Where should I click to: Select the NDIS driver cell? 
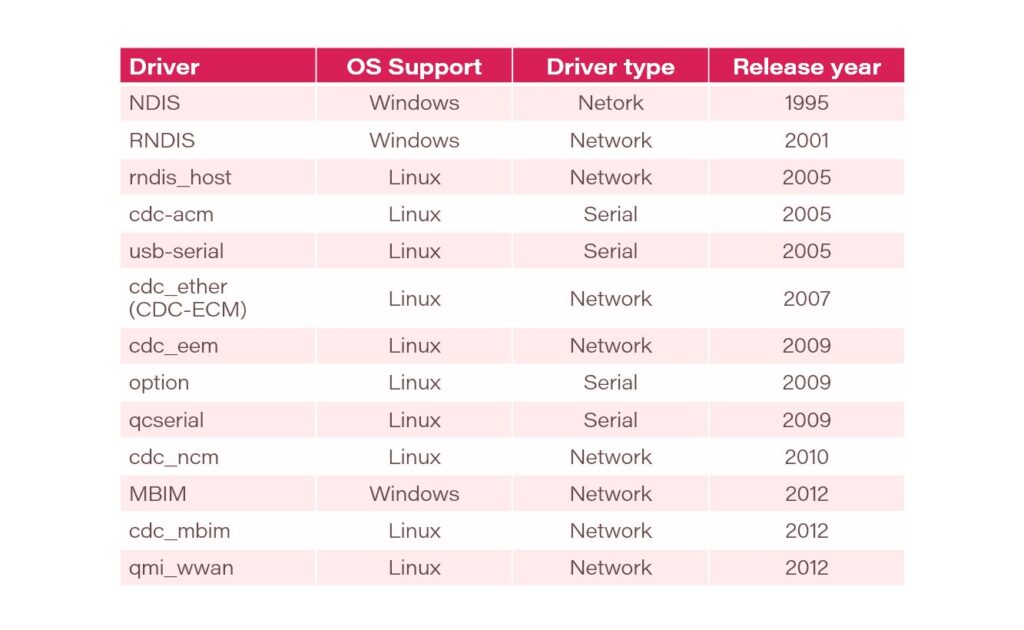[154, 103]
